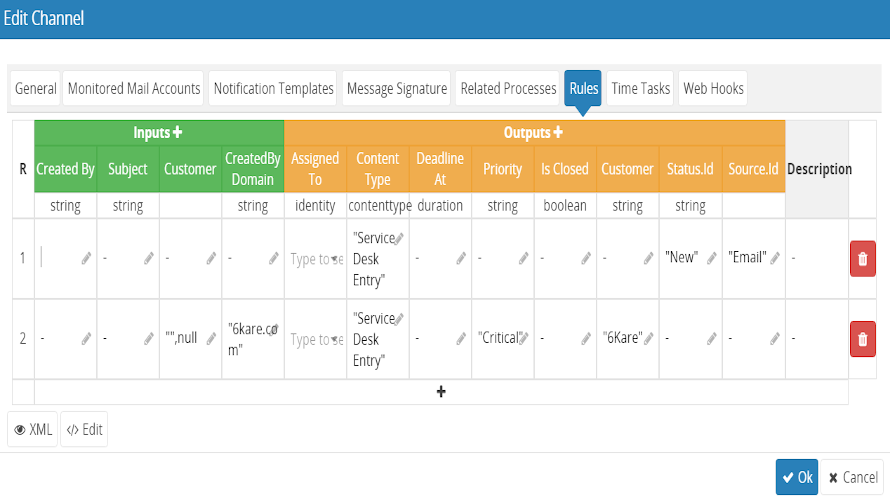Cancel editing the channel
The width and height of the screenshot is (890, 500).
pyautogui.click(x=853, y=478)
